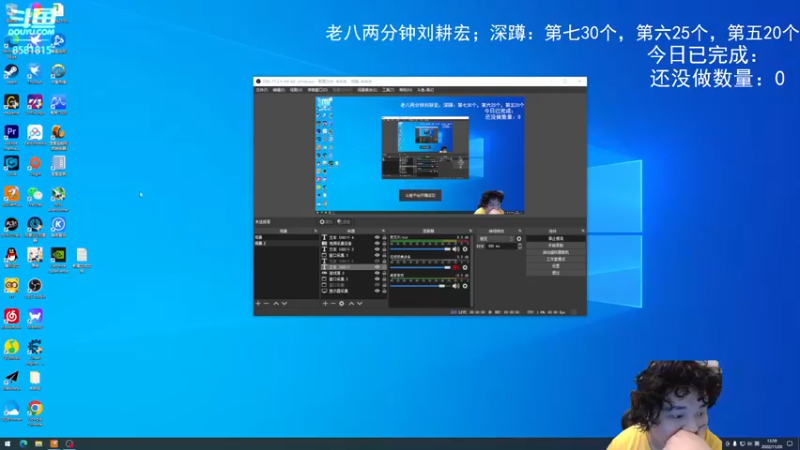800x450 pixels.
Task: Unmute the second mixer channel red speaker
Action: coord(456,267)
